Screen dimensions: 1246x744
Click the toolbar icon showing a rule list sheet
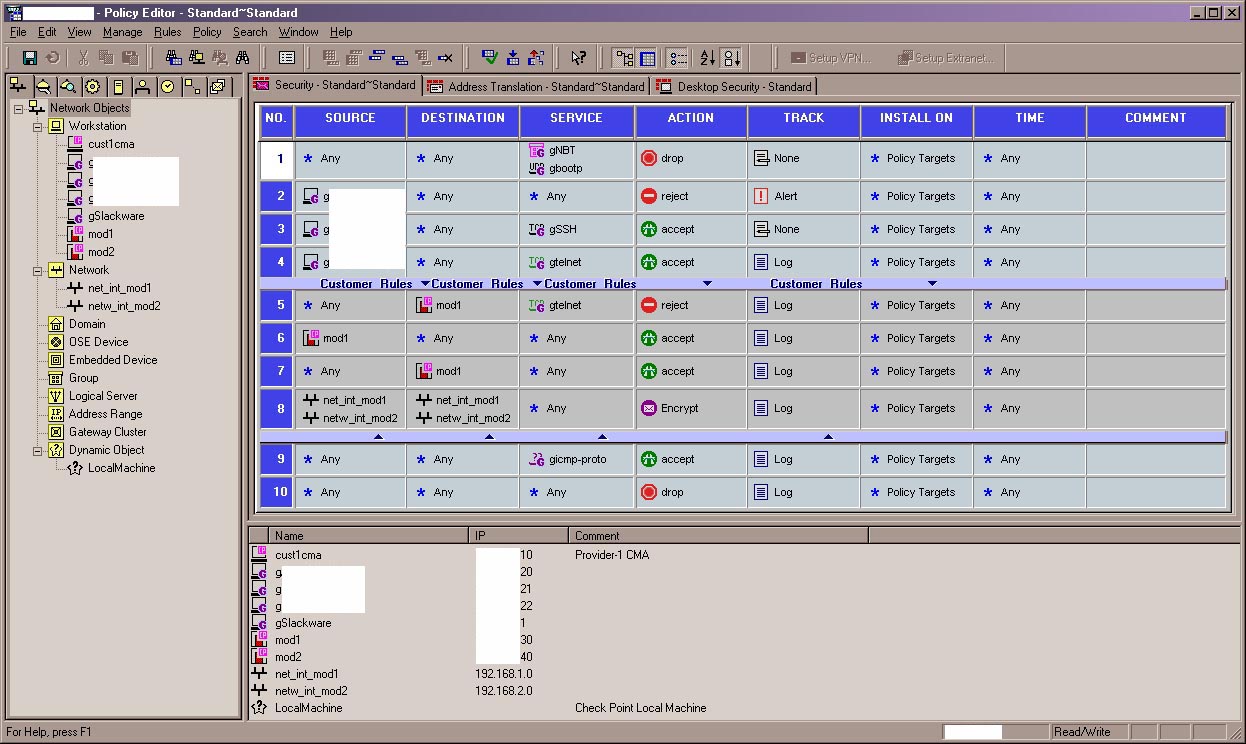(x=287, y=58)
